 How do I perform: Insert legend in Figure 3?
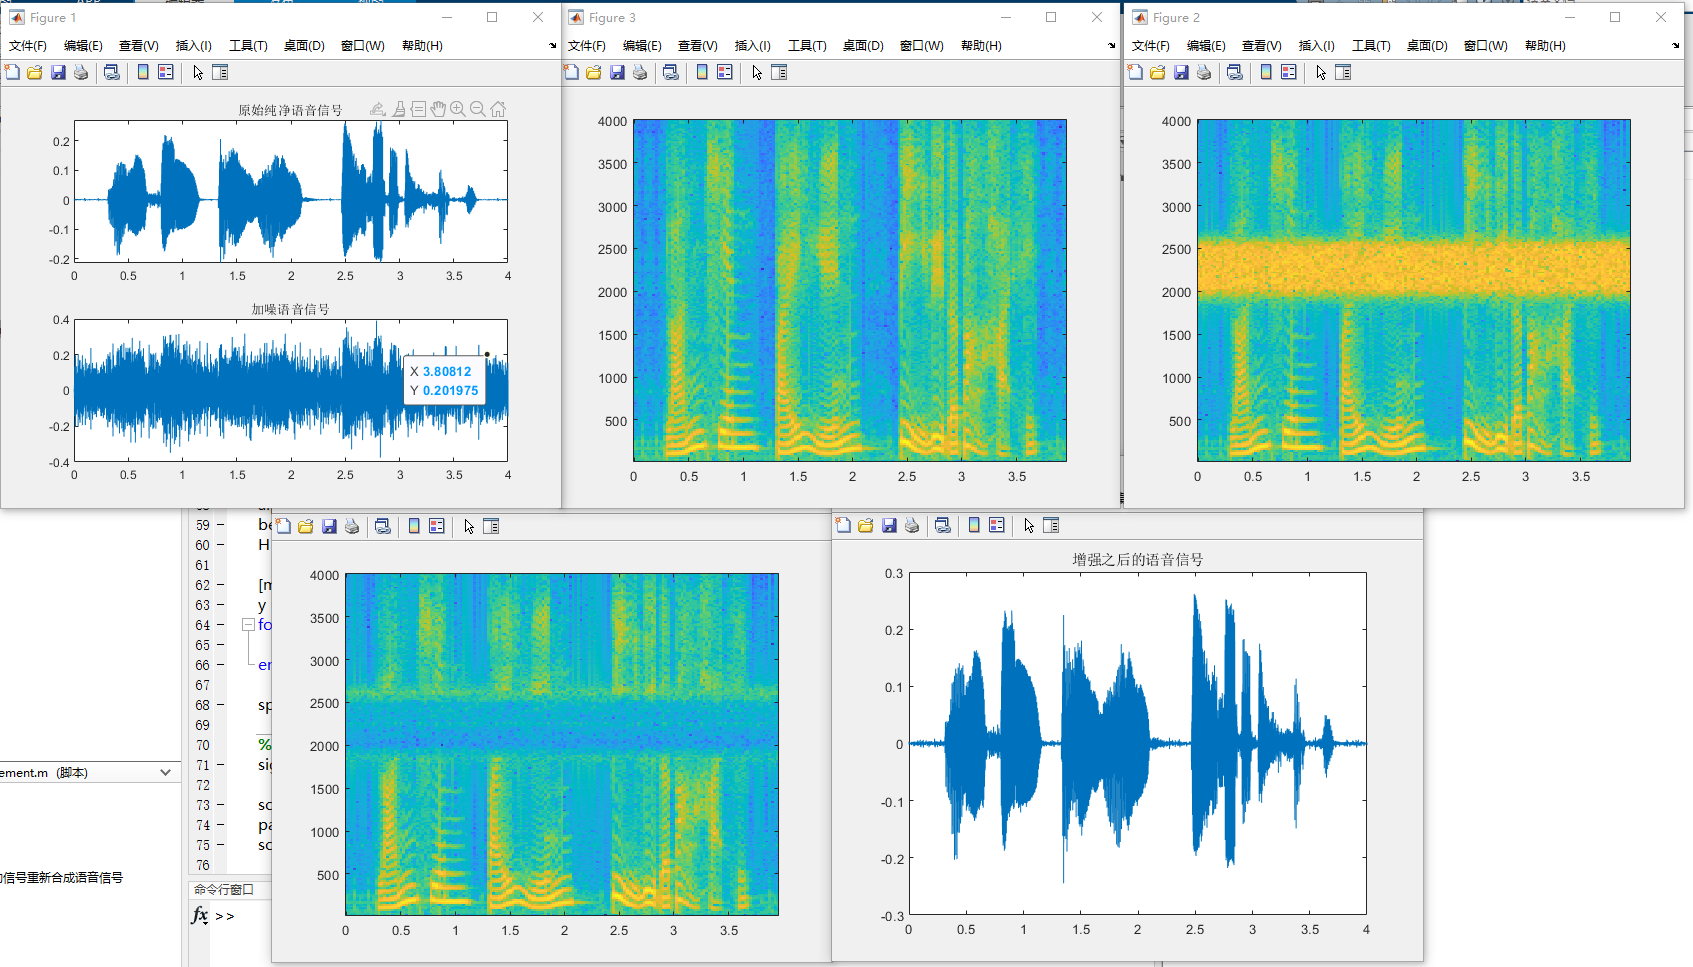point(725,72)
